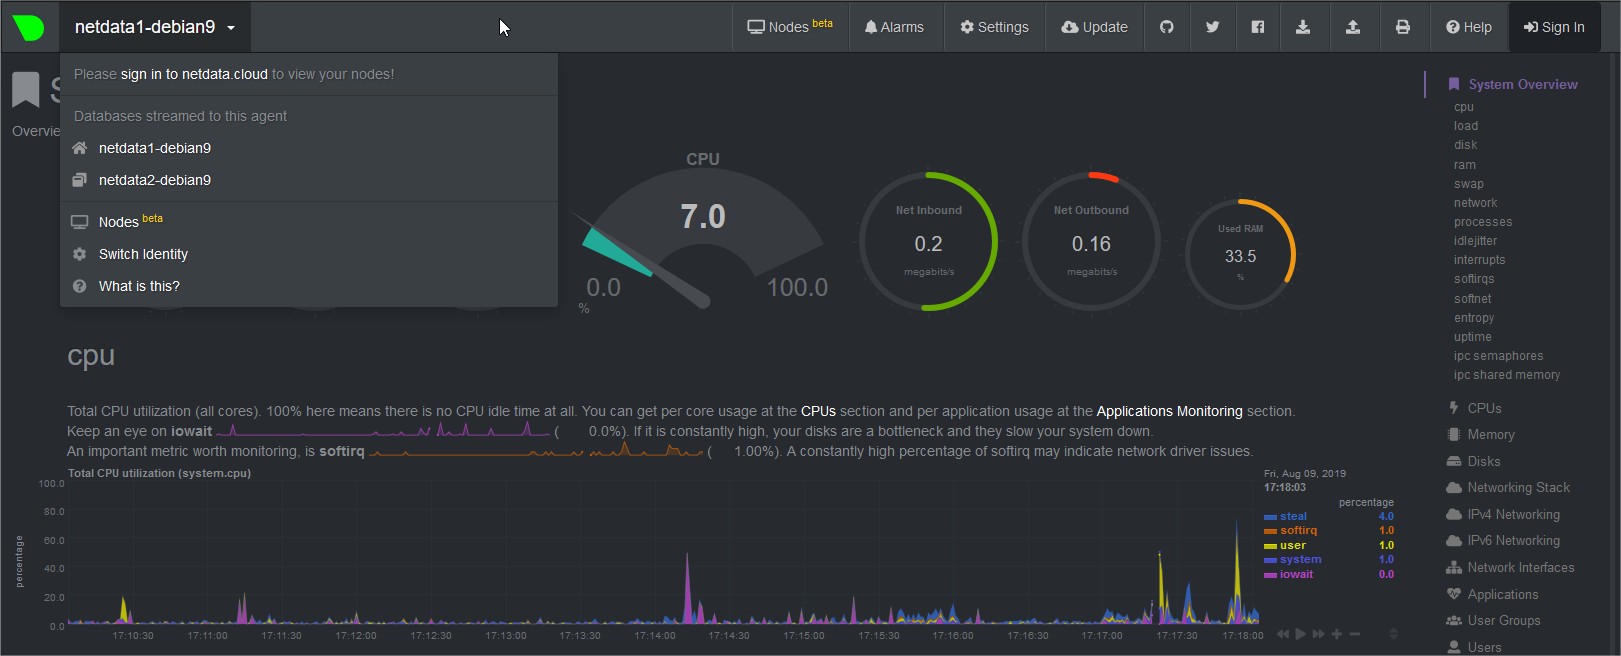Open the Twitter icon in navbar
The height and width of the screenshot is (656, 1621).
pyautogui.click(x=1212, y=27)
